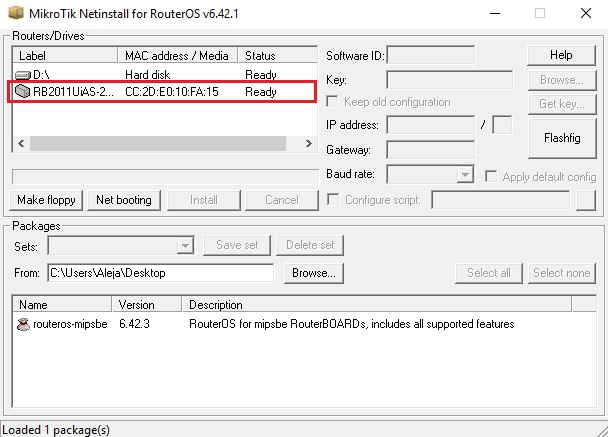Click the RouterOS for mipsbe description text
608x437 pixels.
pyautogui.click(x=352, y=324)
